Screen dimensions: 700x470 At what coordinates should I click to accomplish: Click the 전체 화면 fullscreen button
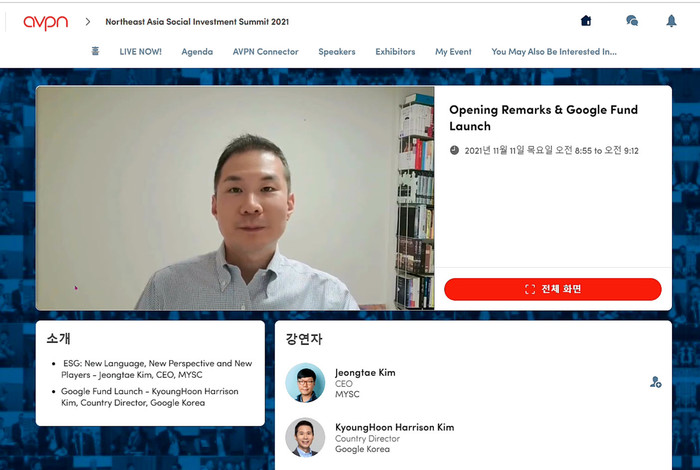553,289
